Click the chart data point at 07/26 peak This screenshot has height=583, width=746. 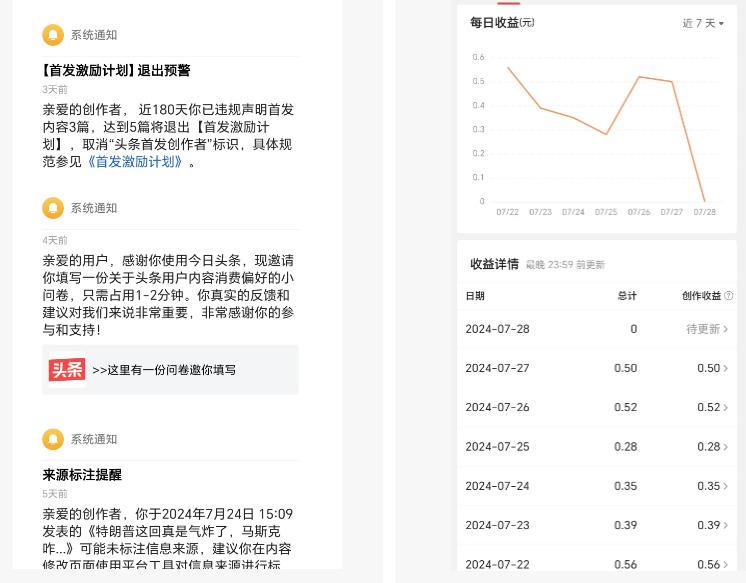click(x=639, y=77)
